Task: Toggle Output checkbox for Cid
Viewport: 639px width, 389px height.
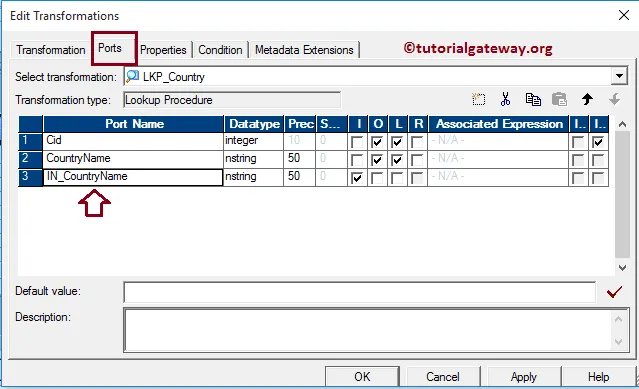Action: (x=377, y=142)
